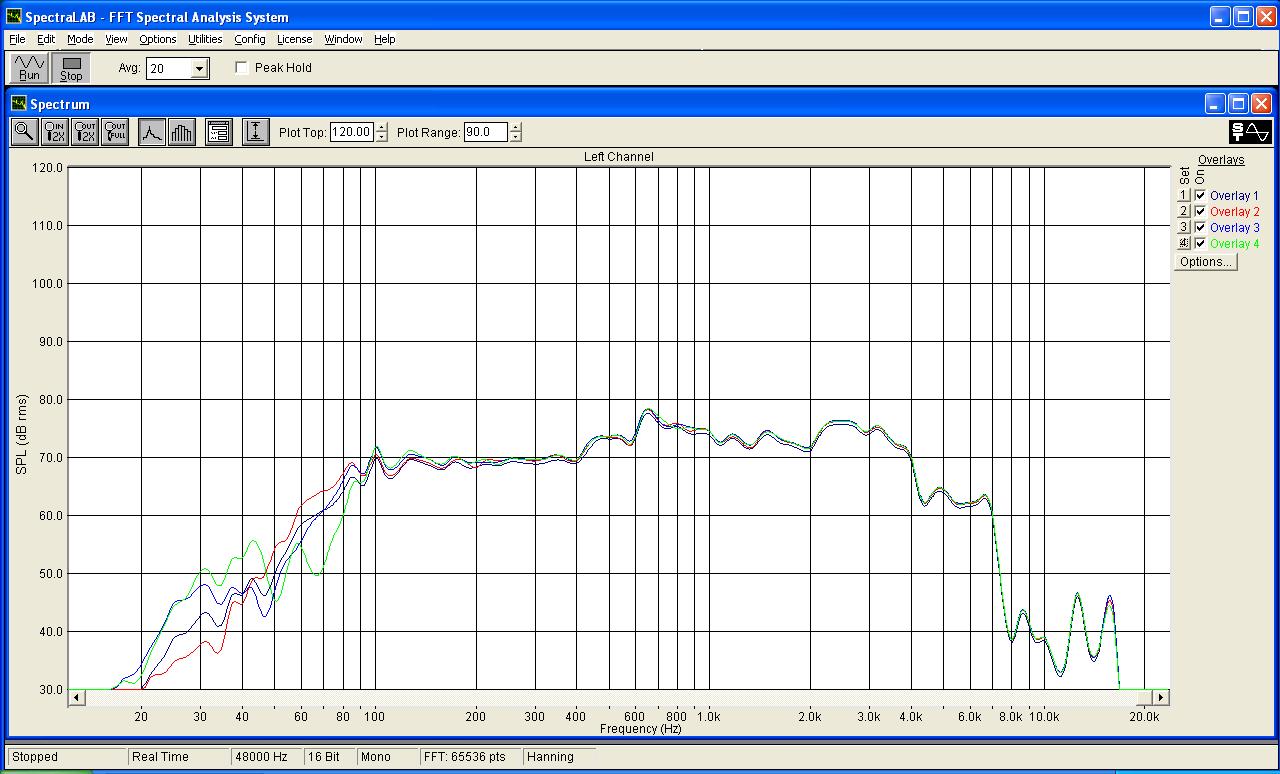Click right arrow of frequency scrollbar
Viewport: 1280px width, 774px height.
pos(1160,697)
